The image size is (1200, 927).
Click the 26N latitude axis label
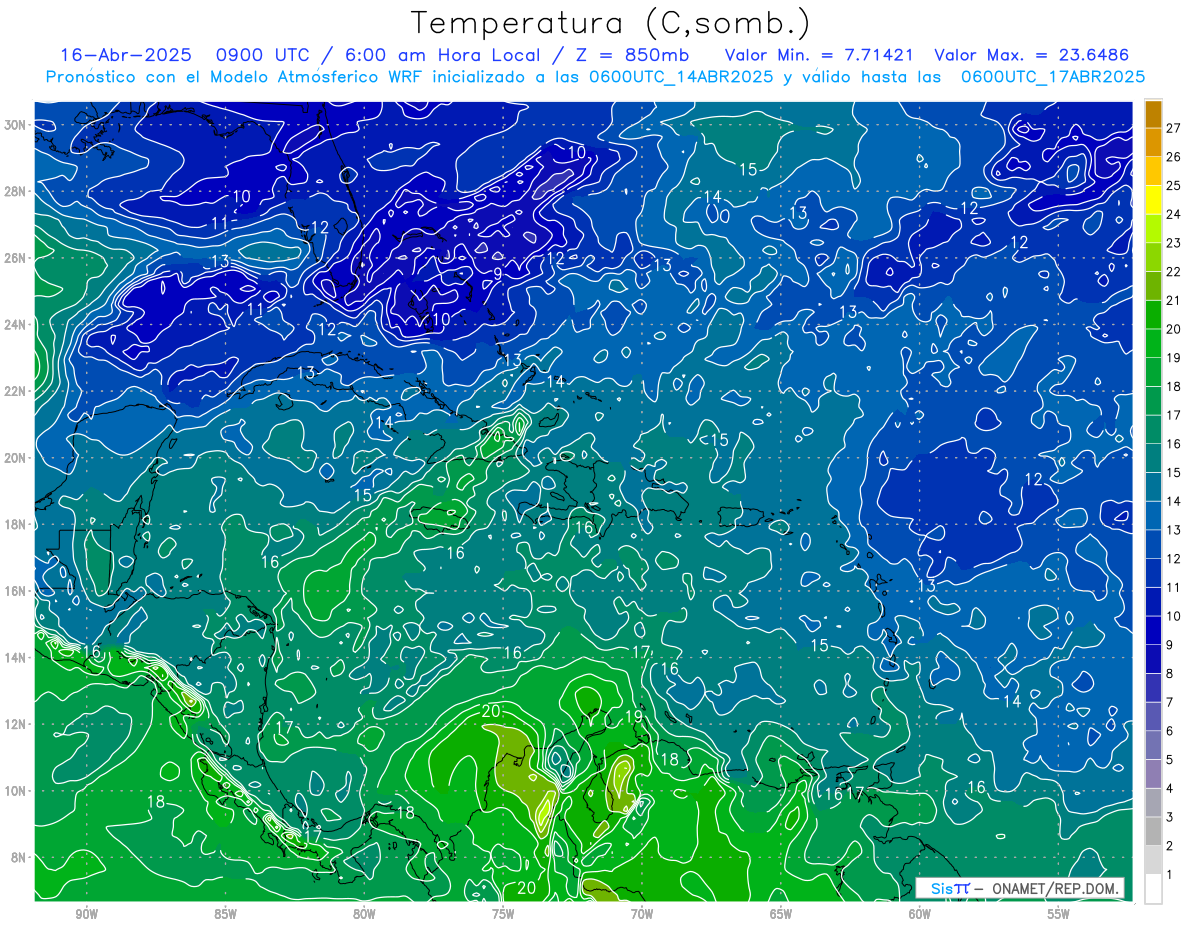[17, 258]
